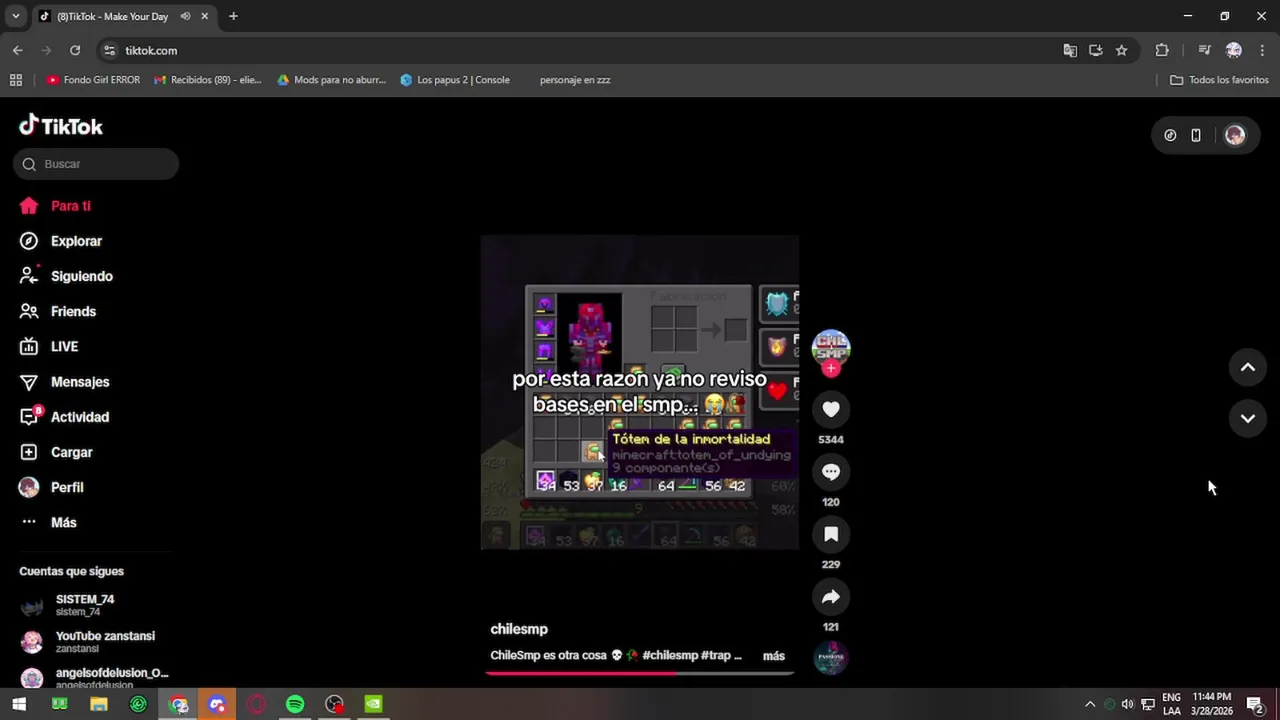
Task: Go to the previous video with up chevron
Action: (1248, 367)
